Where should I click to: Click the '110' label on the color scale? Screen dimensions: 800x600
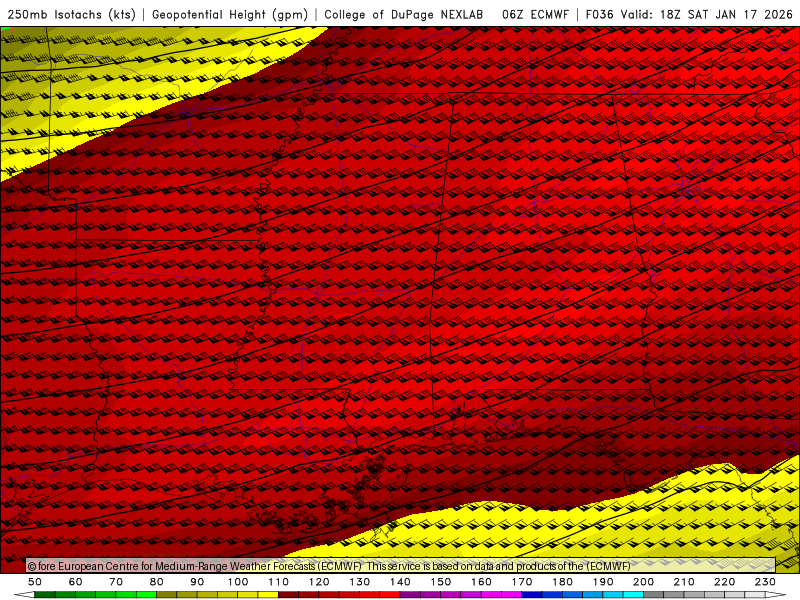pos(279,582)
